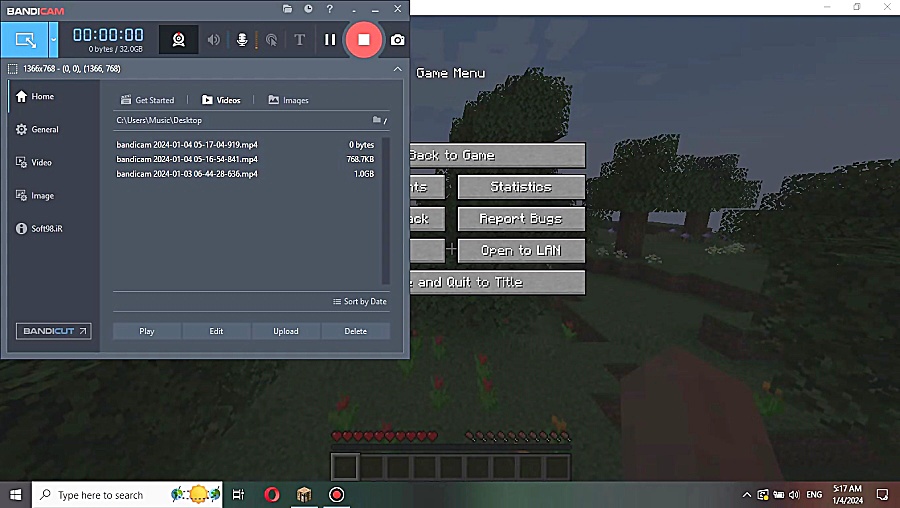This screenshot has width=900, height=508.
Task: Toggle the text overlay T icon
Action: [x=299, y=40]
